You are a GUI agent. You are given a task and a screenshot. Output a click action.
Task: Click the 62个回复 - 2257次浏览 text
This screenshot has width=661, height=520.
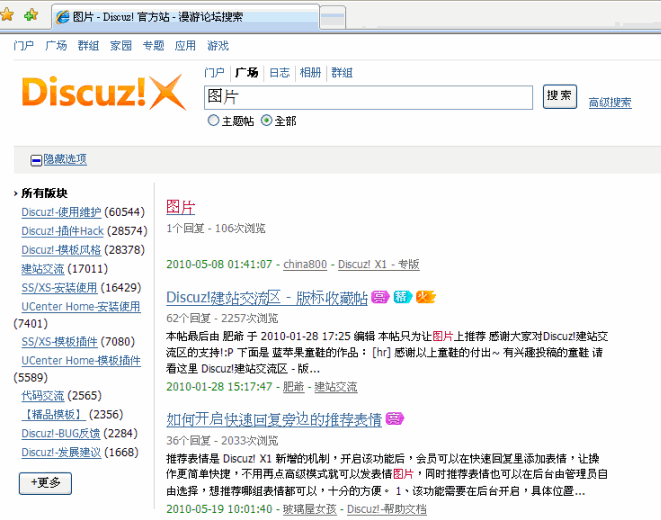click(222, 318)
